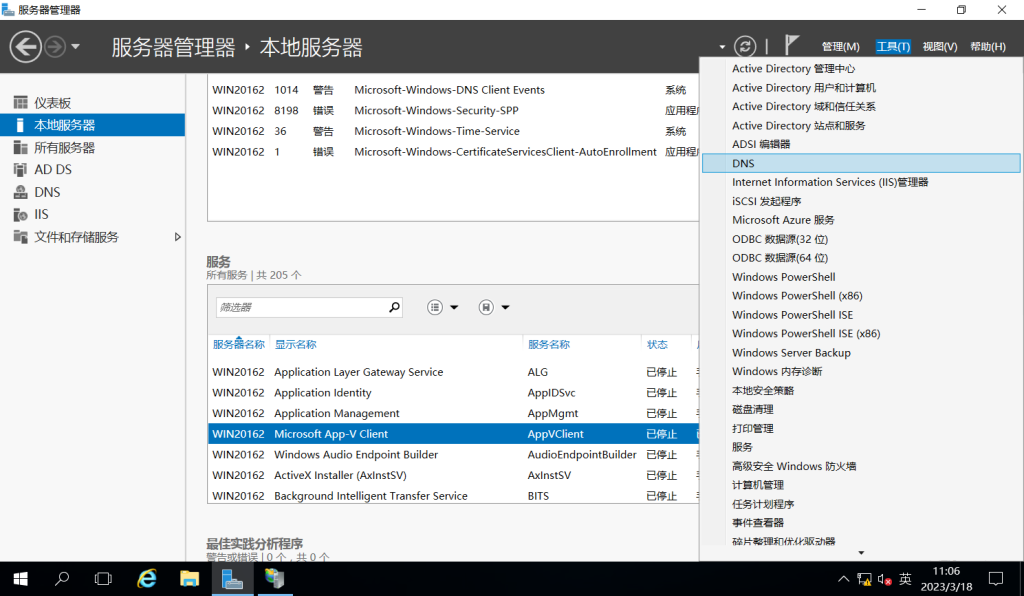The image size is (1024, 596).
Task: Select the Background Intelligent Transfer Service row
Action: [x=453, y=496]
